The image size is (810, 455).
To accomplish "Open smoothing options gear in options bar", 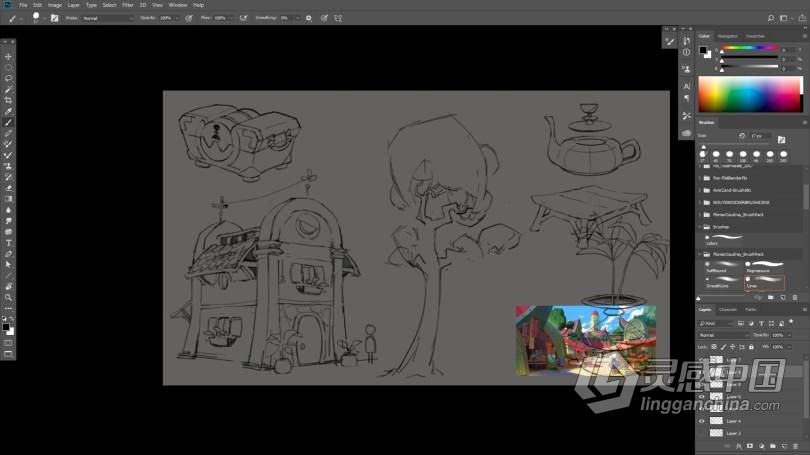I will click(x=308, y=18).
